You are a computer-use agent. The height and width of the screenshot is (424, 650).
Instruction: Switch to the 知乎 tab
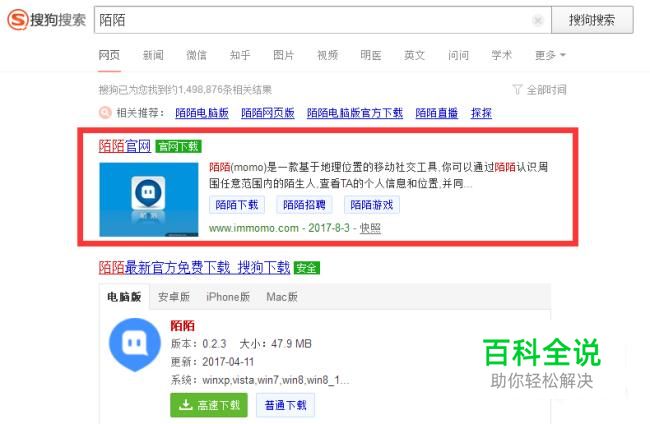coord(240,55)
